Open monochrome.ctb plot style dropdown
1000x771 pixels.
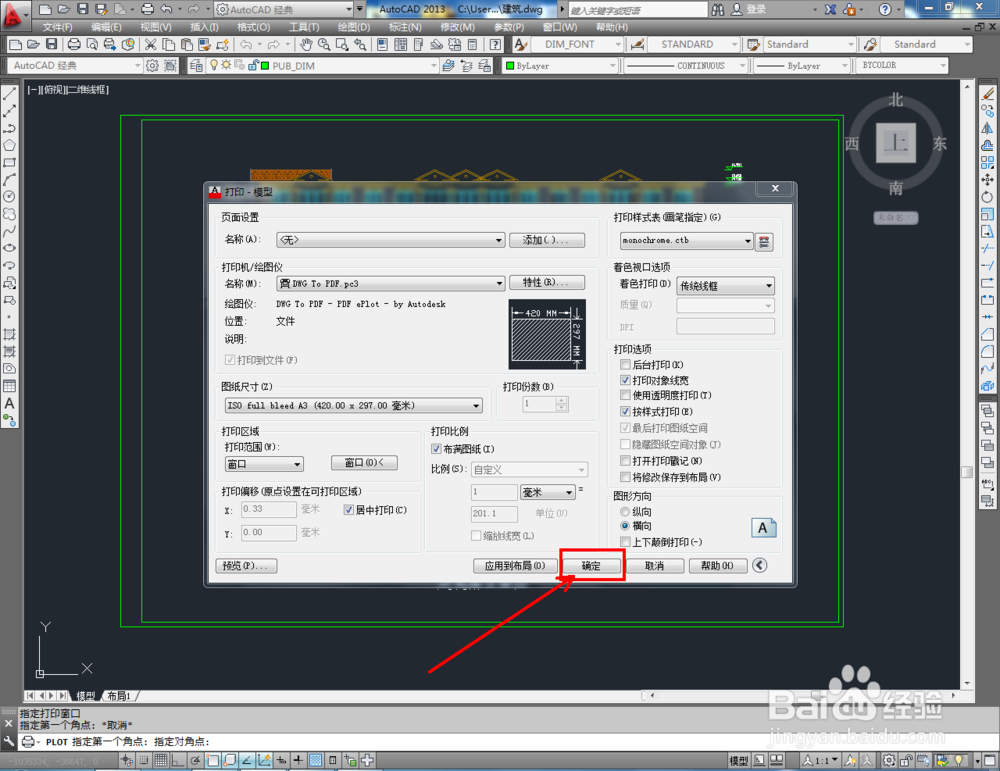[687, 240]
